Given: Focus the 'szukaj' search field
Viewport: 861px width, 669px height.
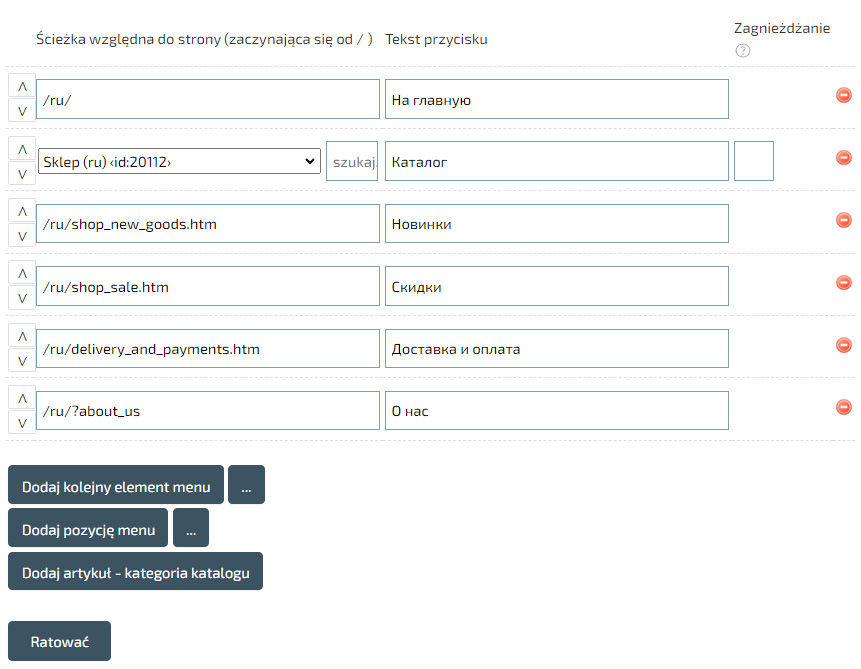Looking at the screenshot, I should (352, 161).
